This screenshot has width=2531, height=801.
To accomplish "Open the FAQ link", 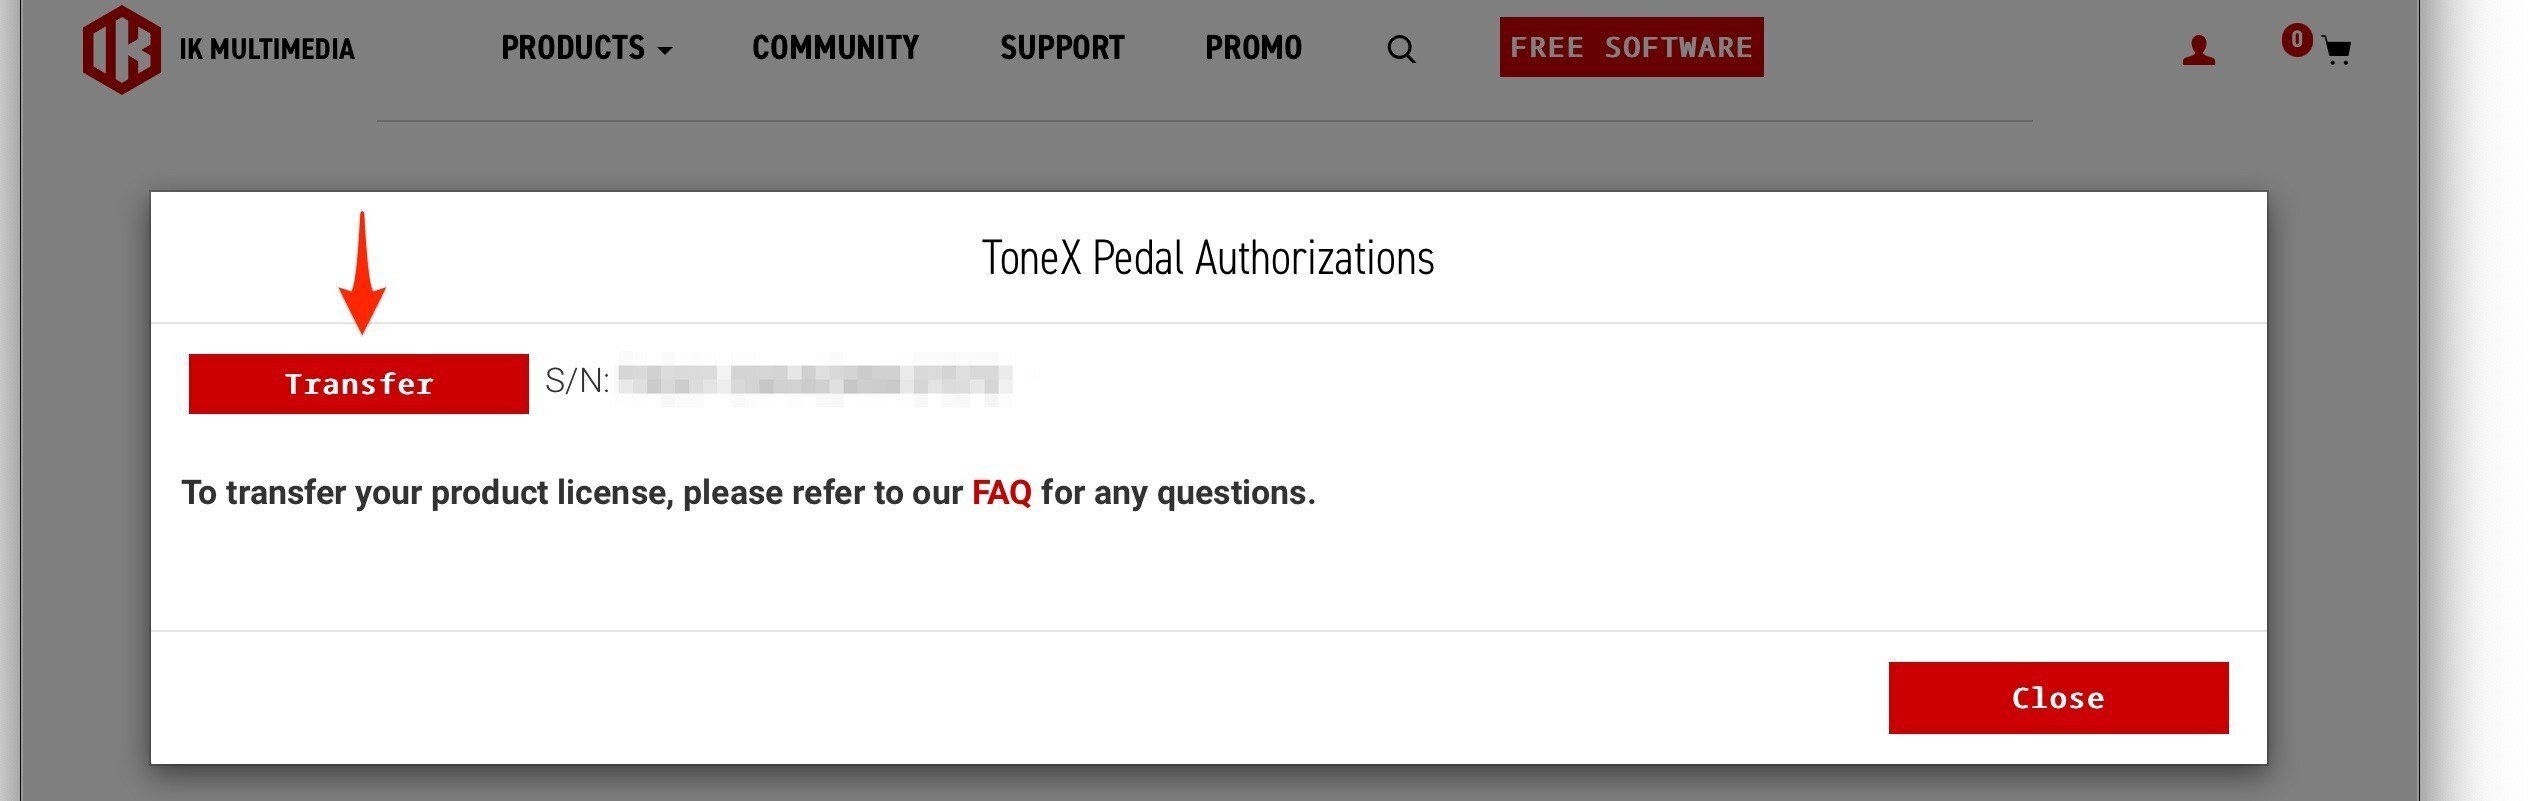I will (1001, 493).
